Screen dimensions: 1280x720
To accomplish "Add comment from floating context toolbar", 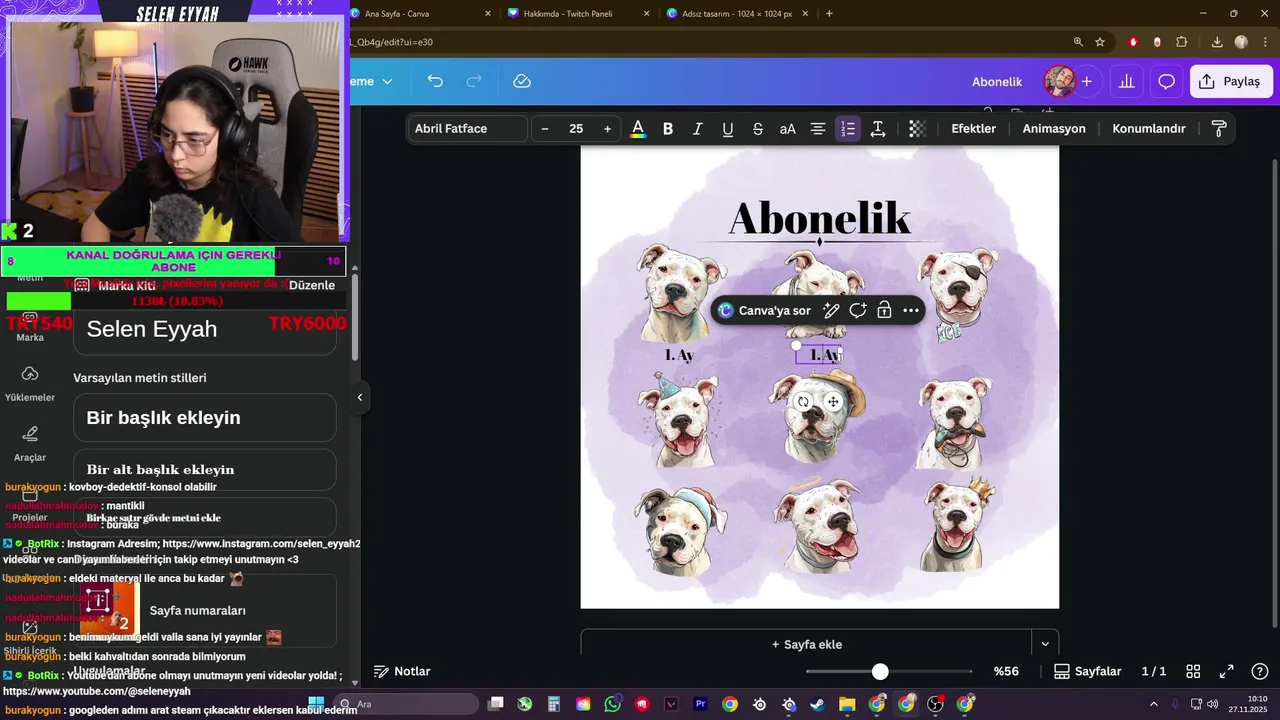I will (857, 311).
